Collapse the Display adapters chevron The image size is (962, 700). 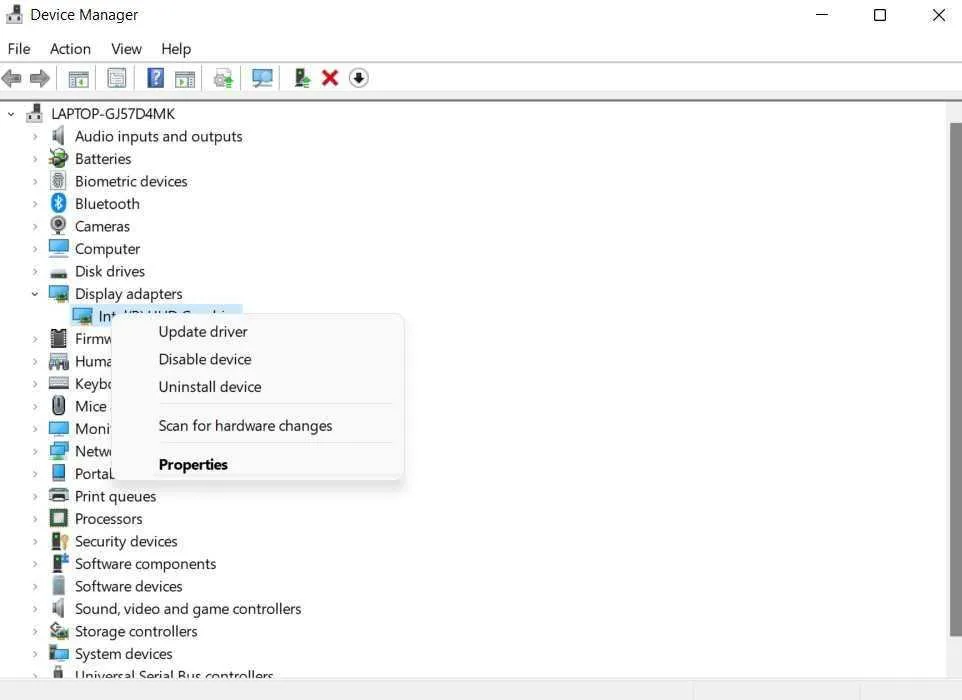coord(35,294)
